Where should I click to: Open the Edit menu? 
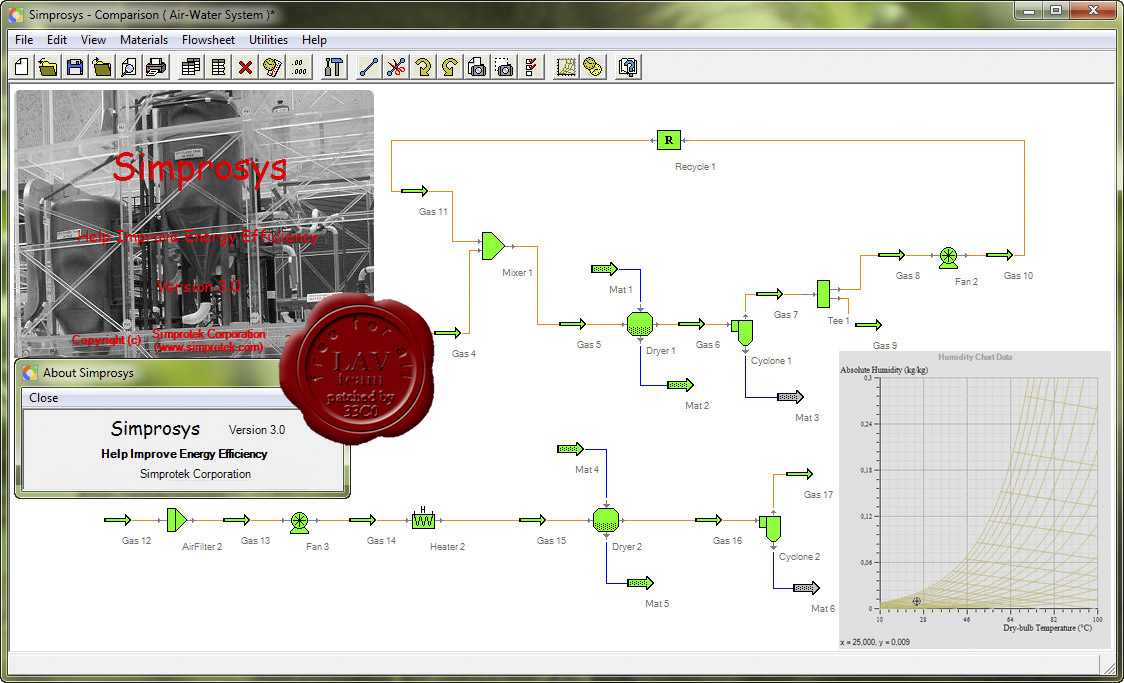tap(57, 40)
